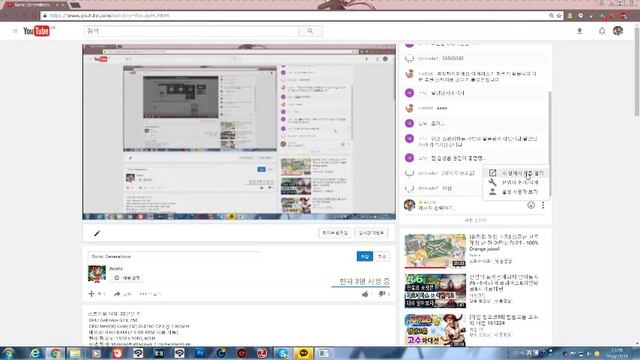Open the upload video icon

coord(580,31)
